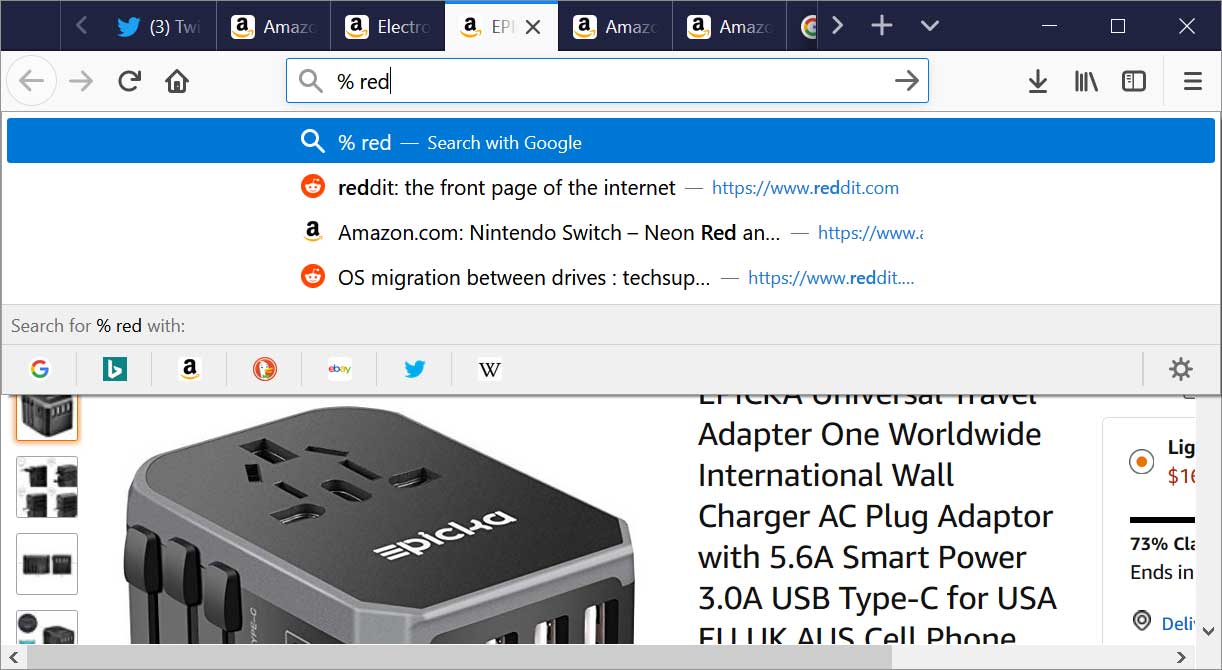Search with Bing one-off engine icon
The width and height of the screenshot is (1222, 670).
pos(114,369)
